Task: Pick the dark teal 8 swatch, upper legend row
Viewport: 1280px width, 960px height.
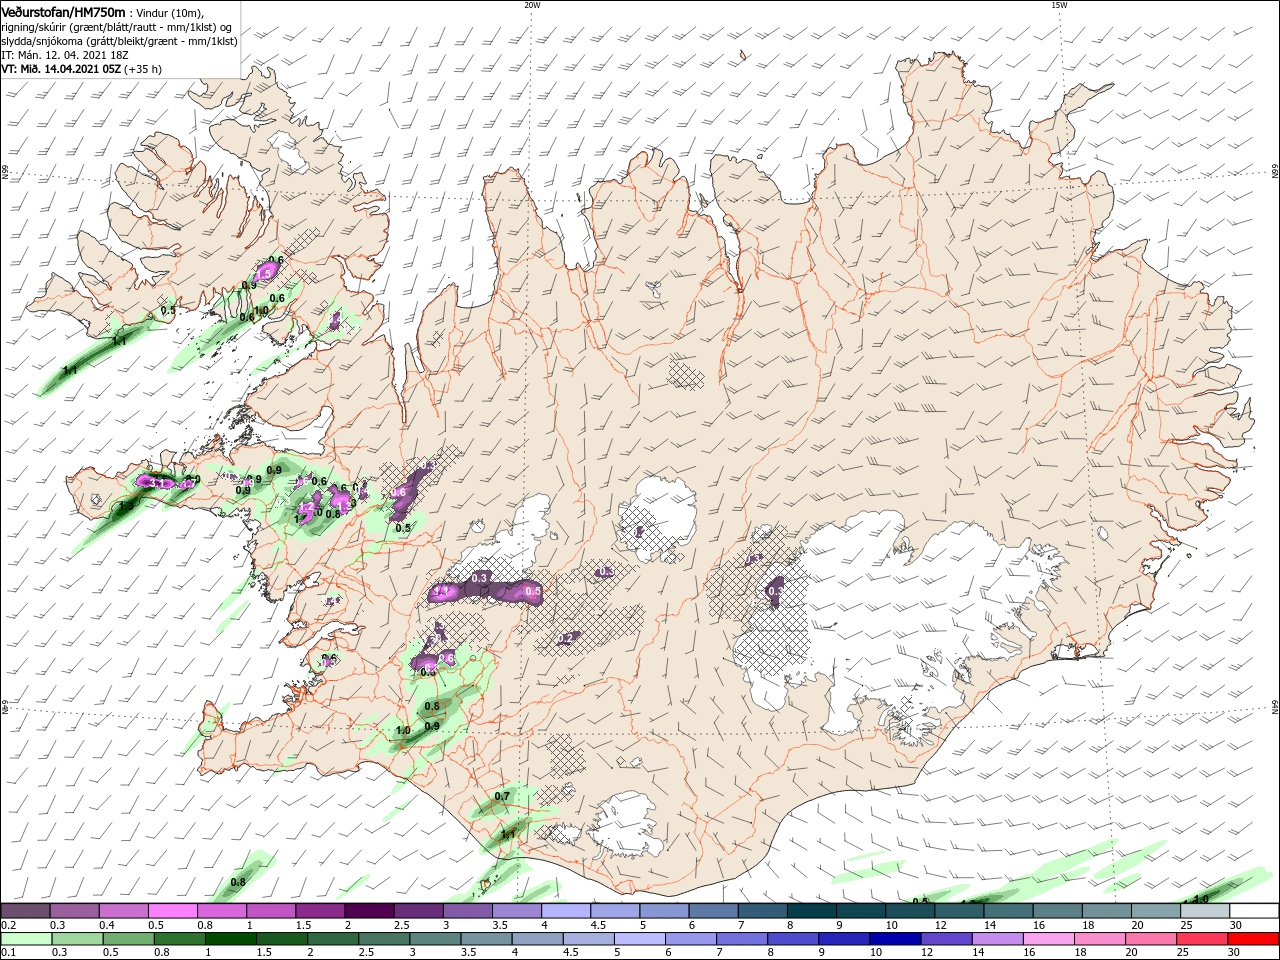Action: coord(811,911)
